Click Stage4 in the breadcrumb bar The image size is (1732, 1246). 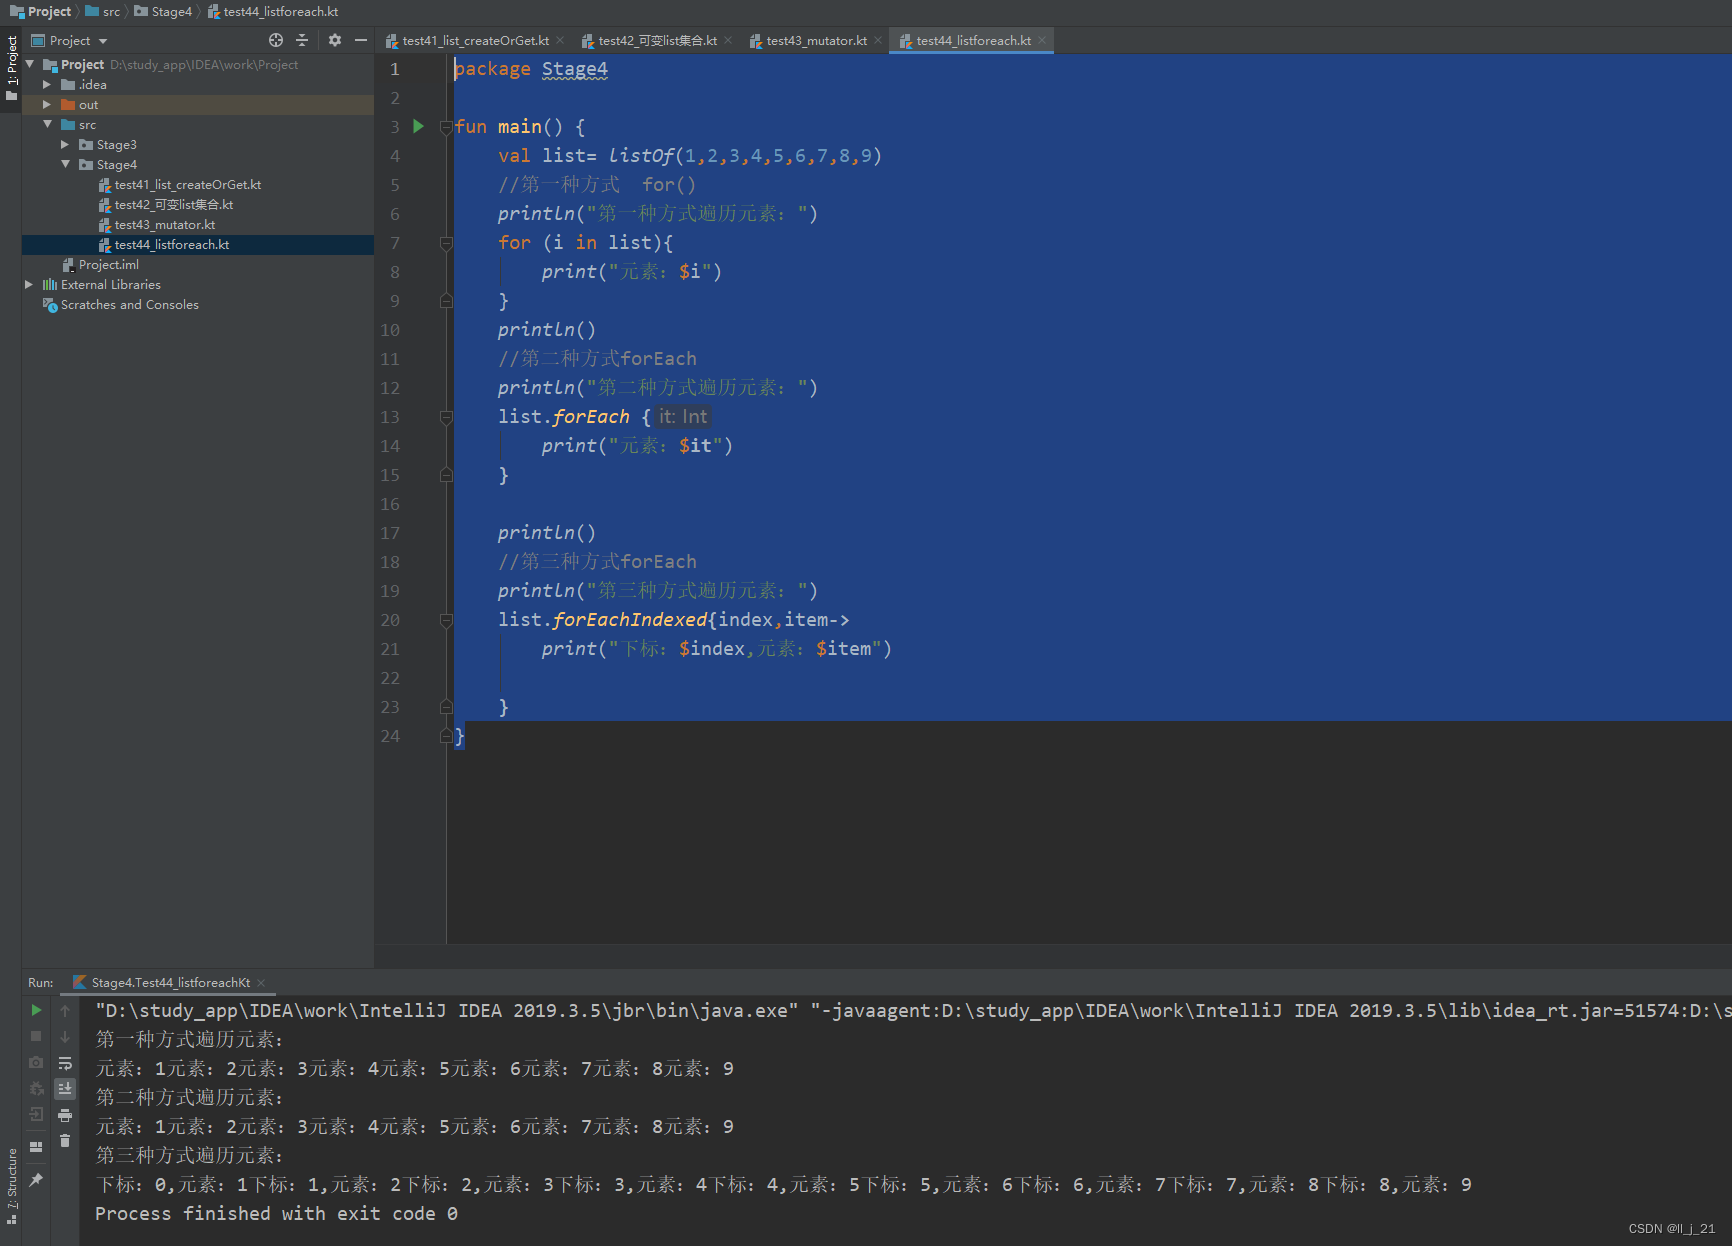click(x=163, y=12)
